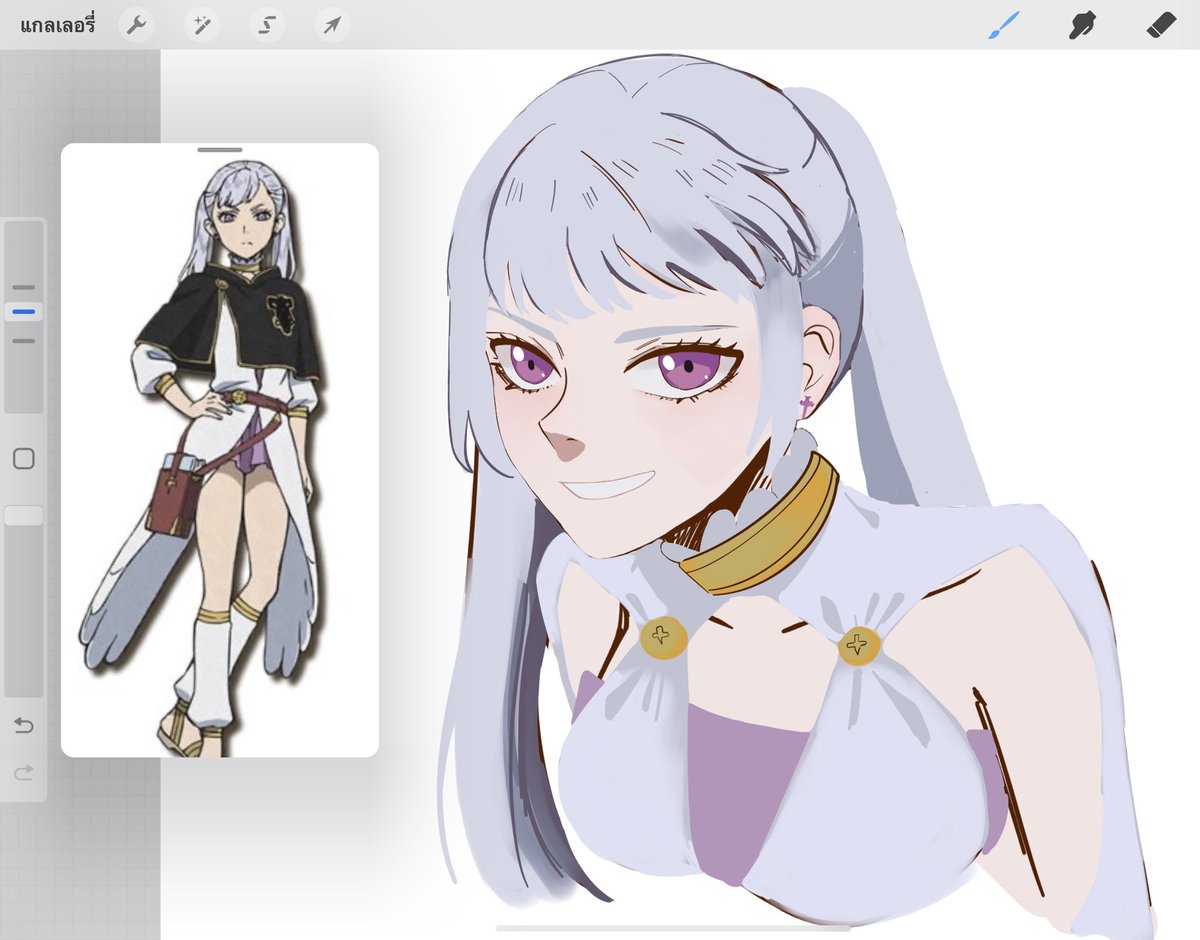1200x940 pixels.
Task: Tap the Reference window grabber handle
Action: (x=220, y=150)
